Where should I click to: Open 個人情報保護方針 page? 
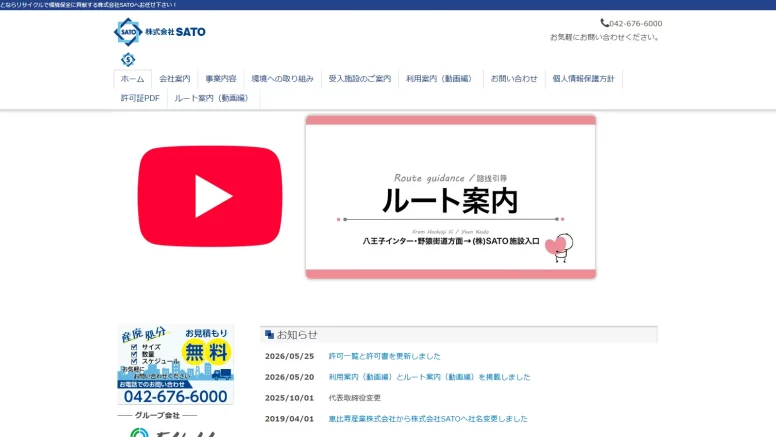(583, 79)
